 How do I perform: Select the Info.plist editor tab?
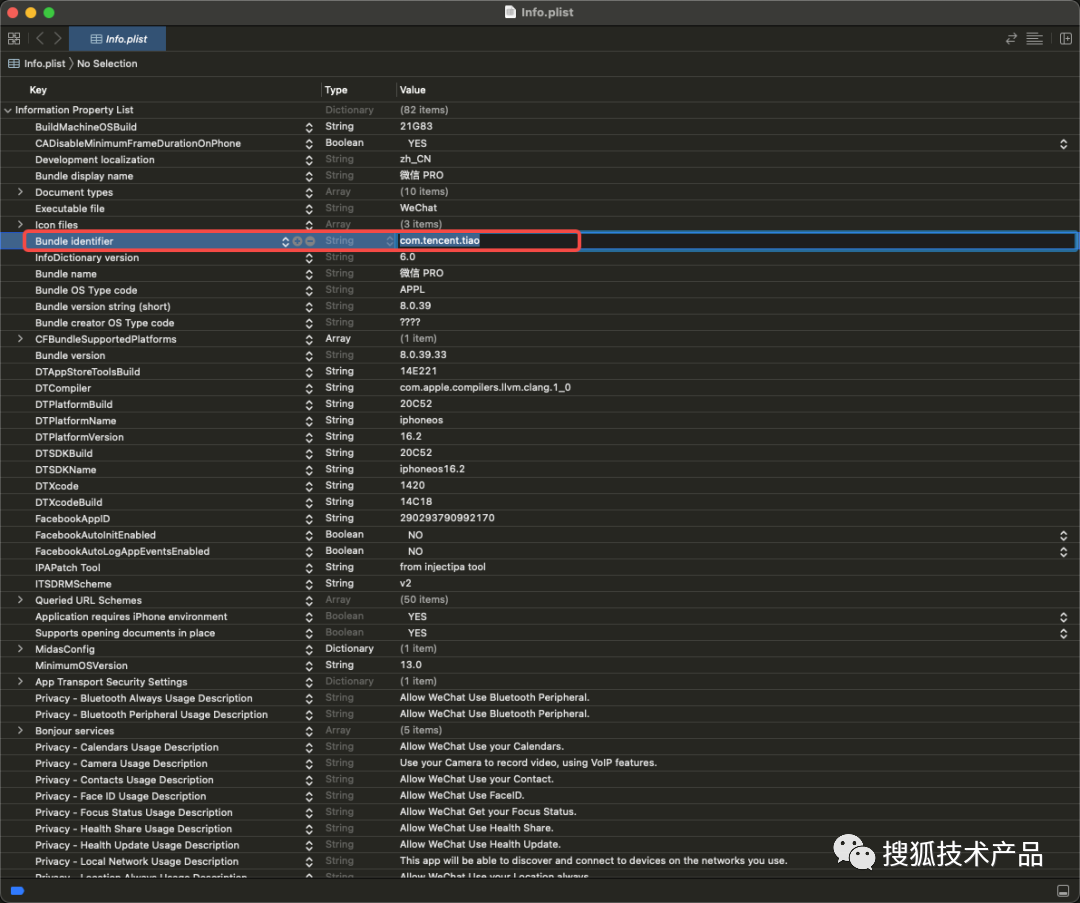(x=118, y=39)
